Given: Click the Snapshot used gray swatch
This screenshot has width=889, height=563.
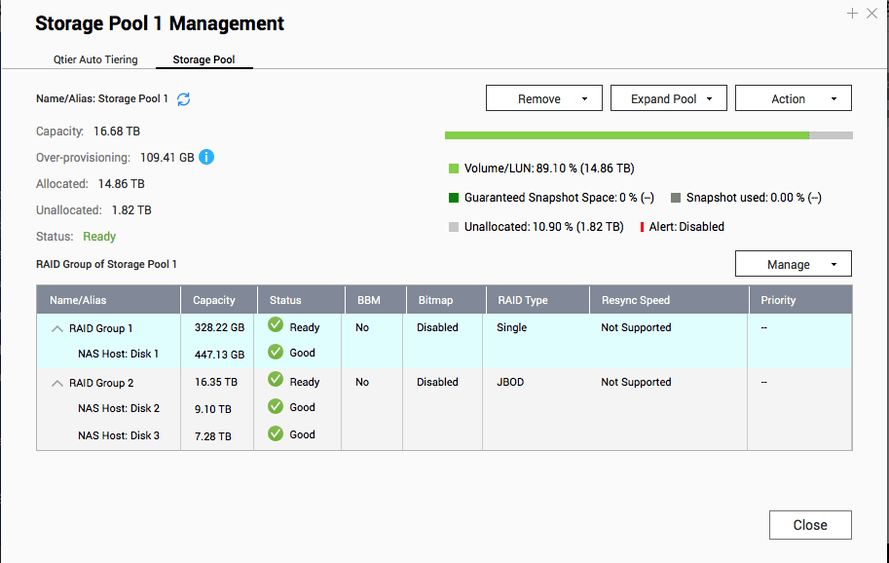Looking at the screenshot, I should point(676,198).
